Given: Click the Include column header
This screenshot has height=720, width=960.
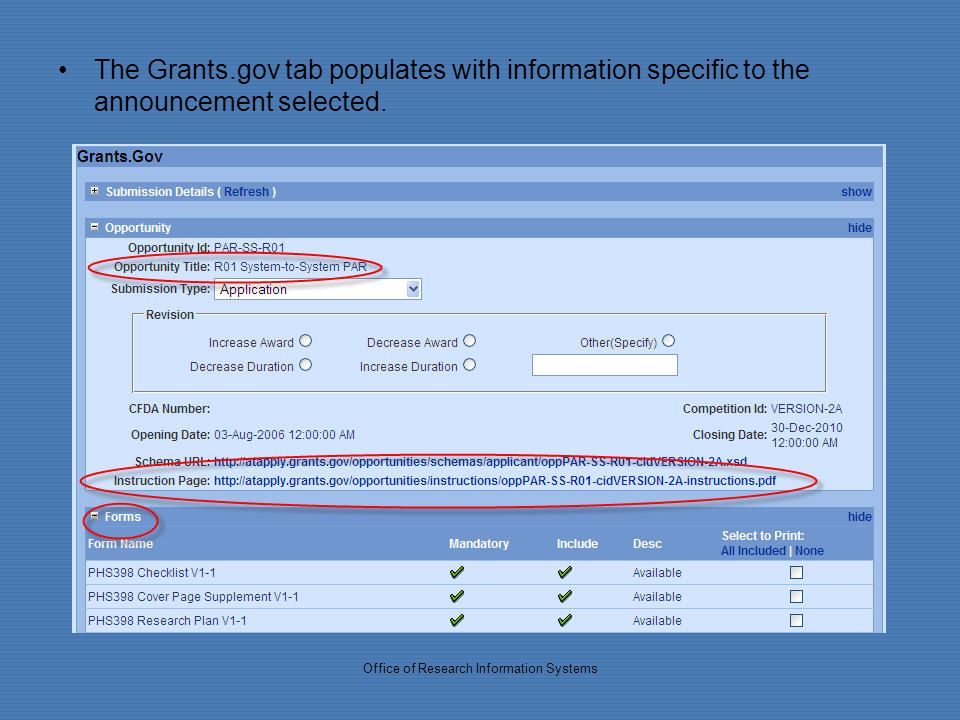Looking at the screenshot, I should pos(577,544).
